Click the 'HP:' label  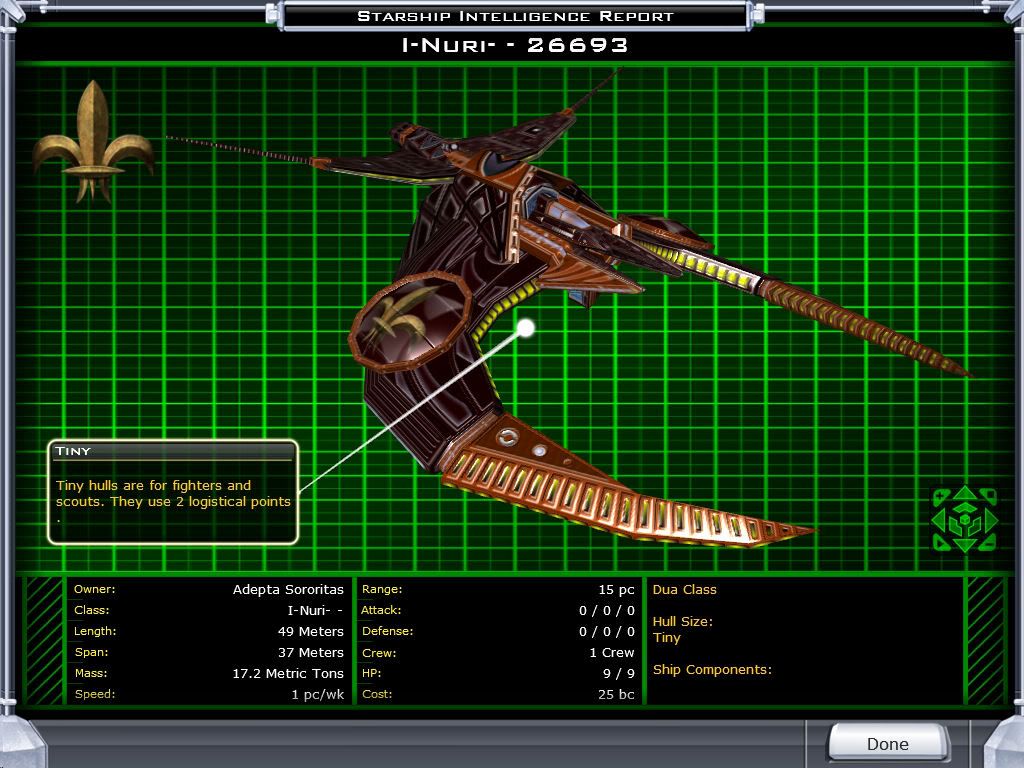pos(372,673)
